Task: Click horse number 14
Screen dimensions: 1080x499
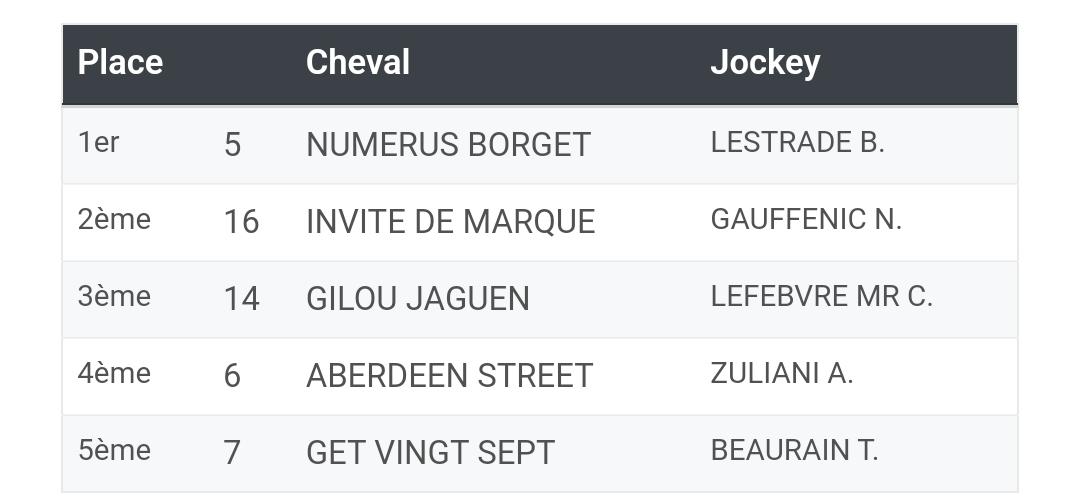Action: pos(241,299)
